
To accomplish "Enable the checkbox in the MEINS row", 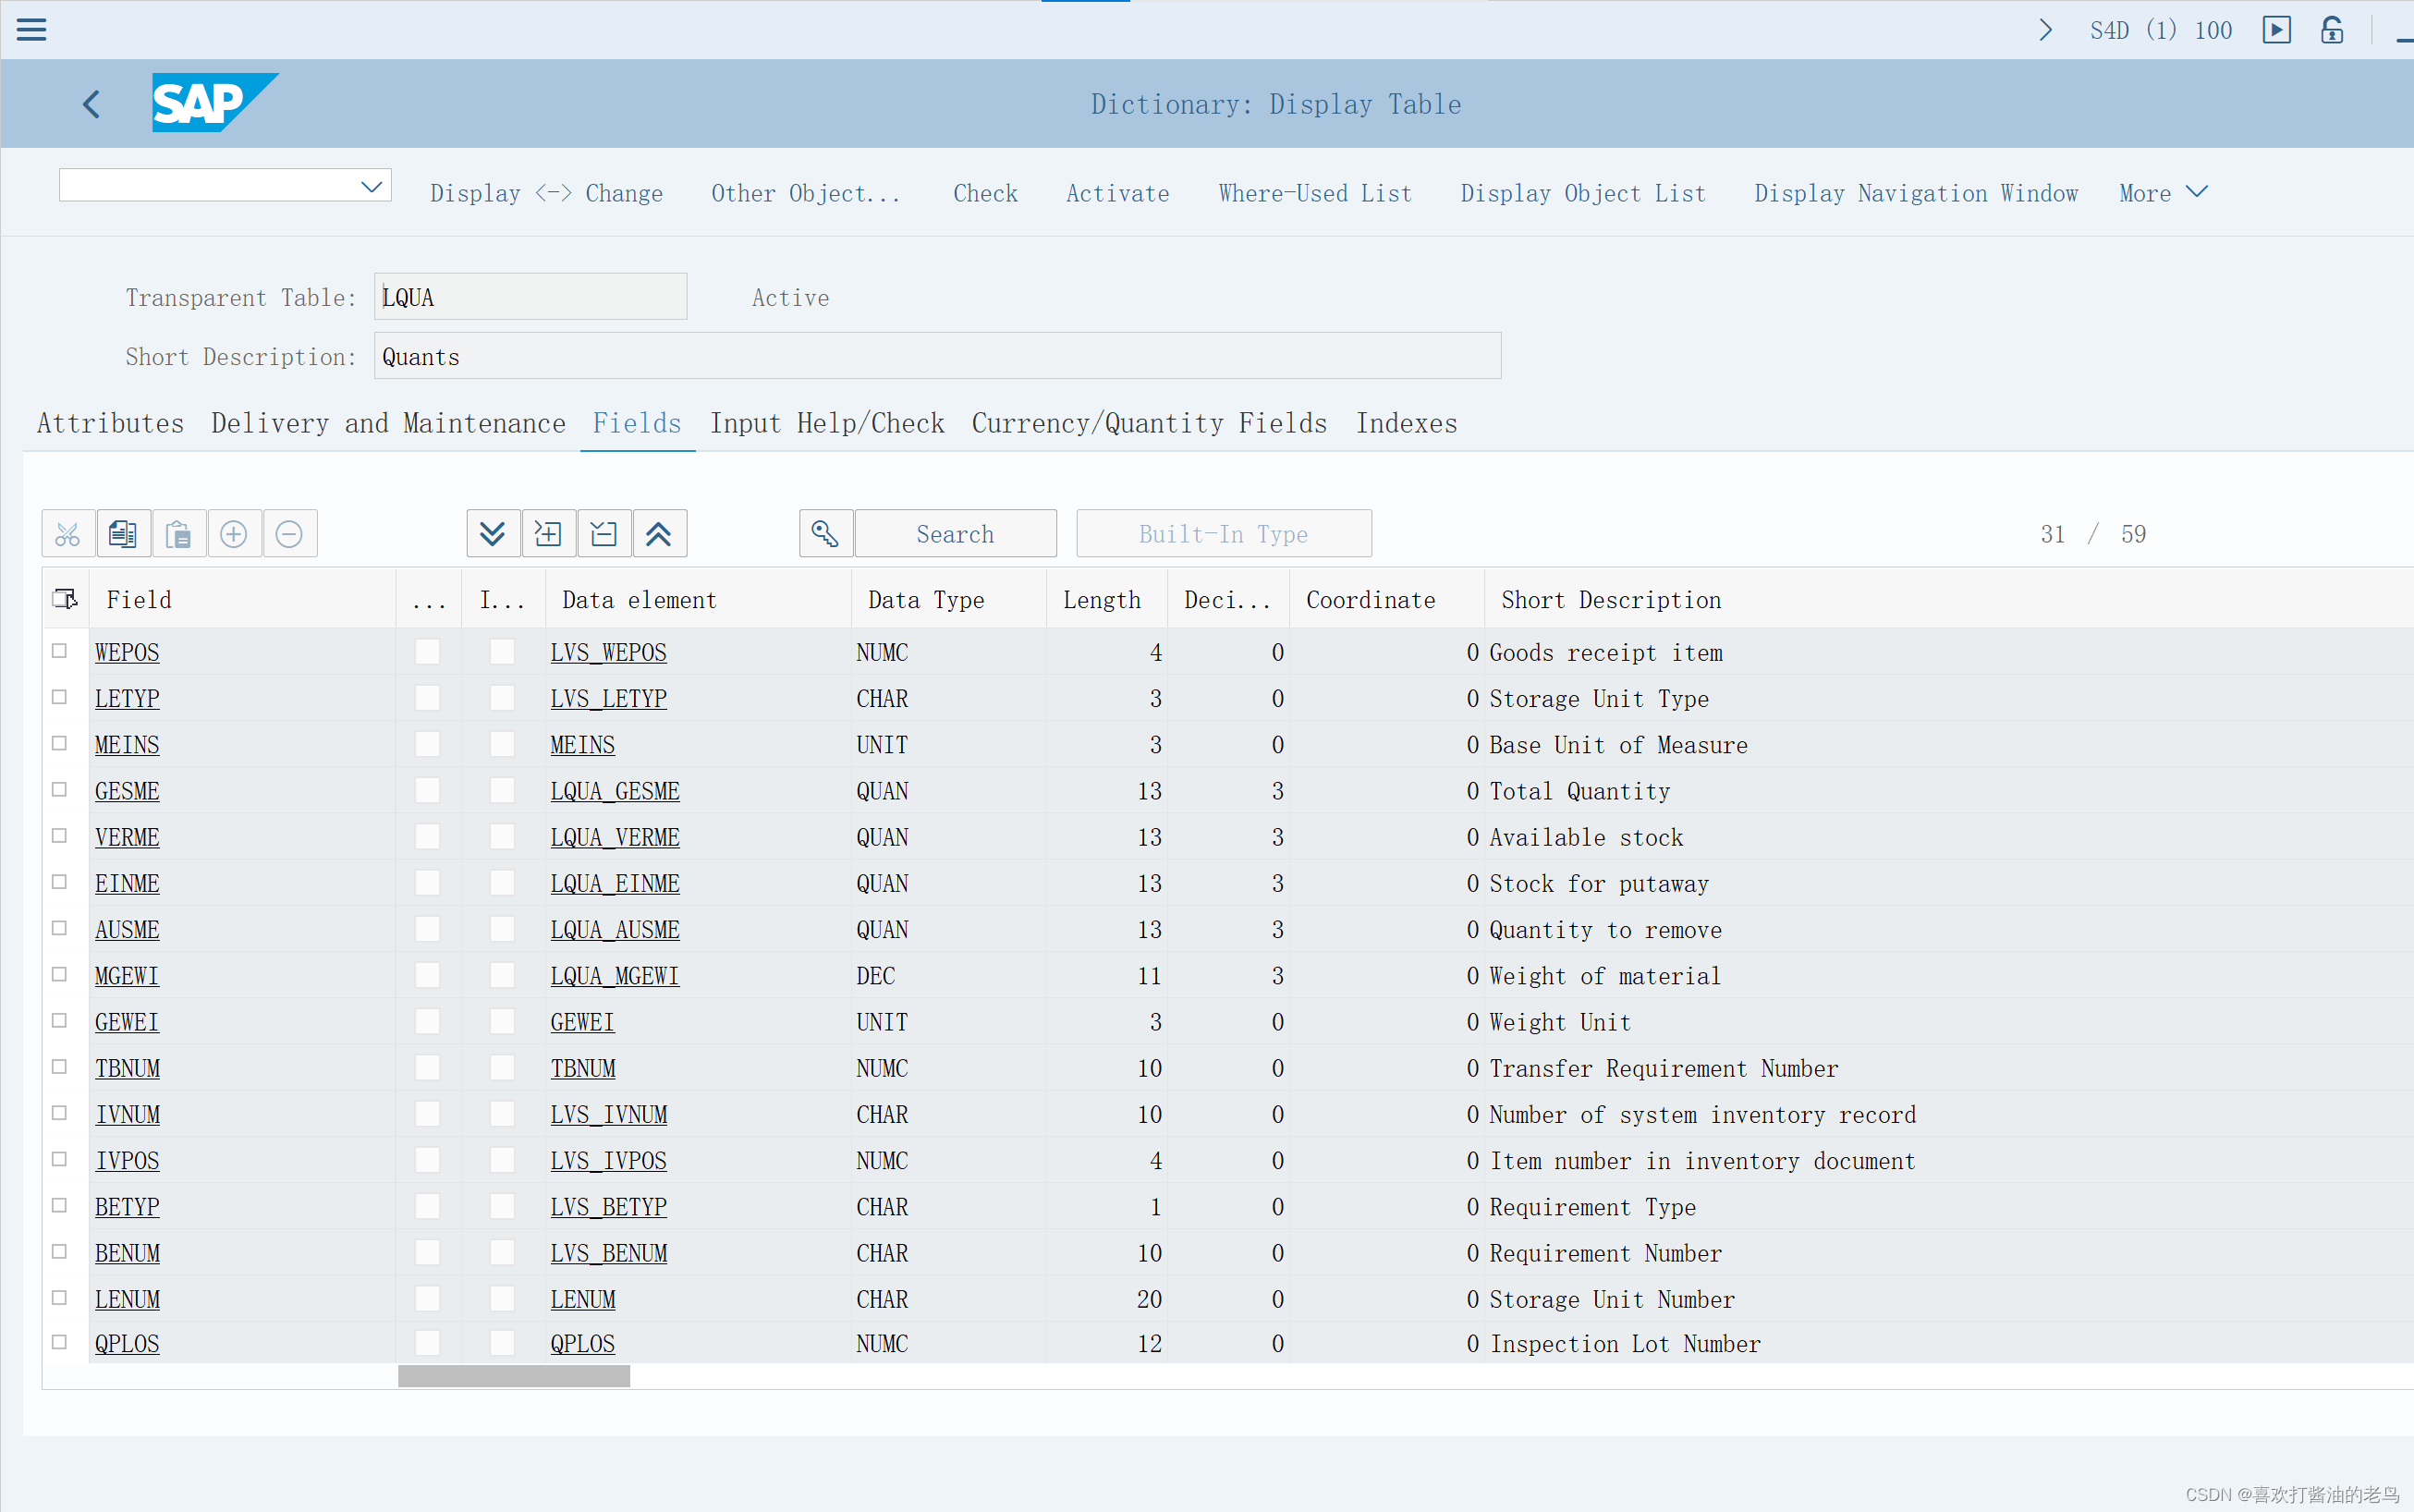I will (x=428, y=744).
